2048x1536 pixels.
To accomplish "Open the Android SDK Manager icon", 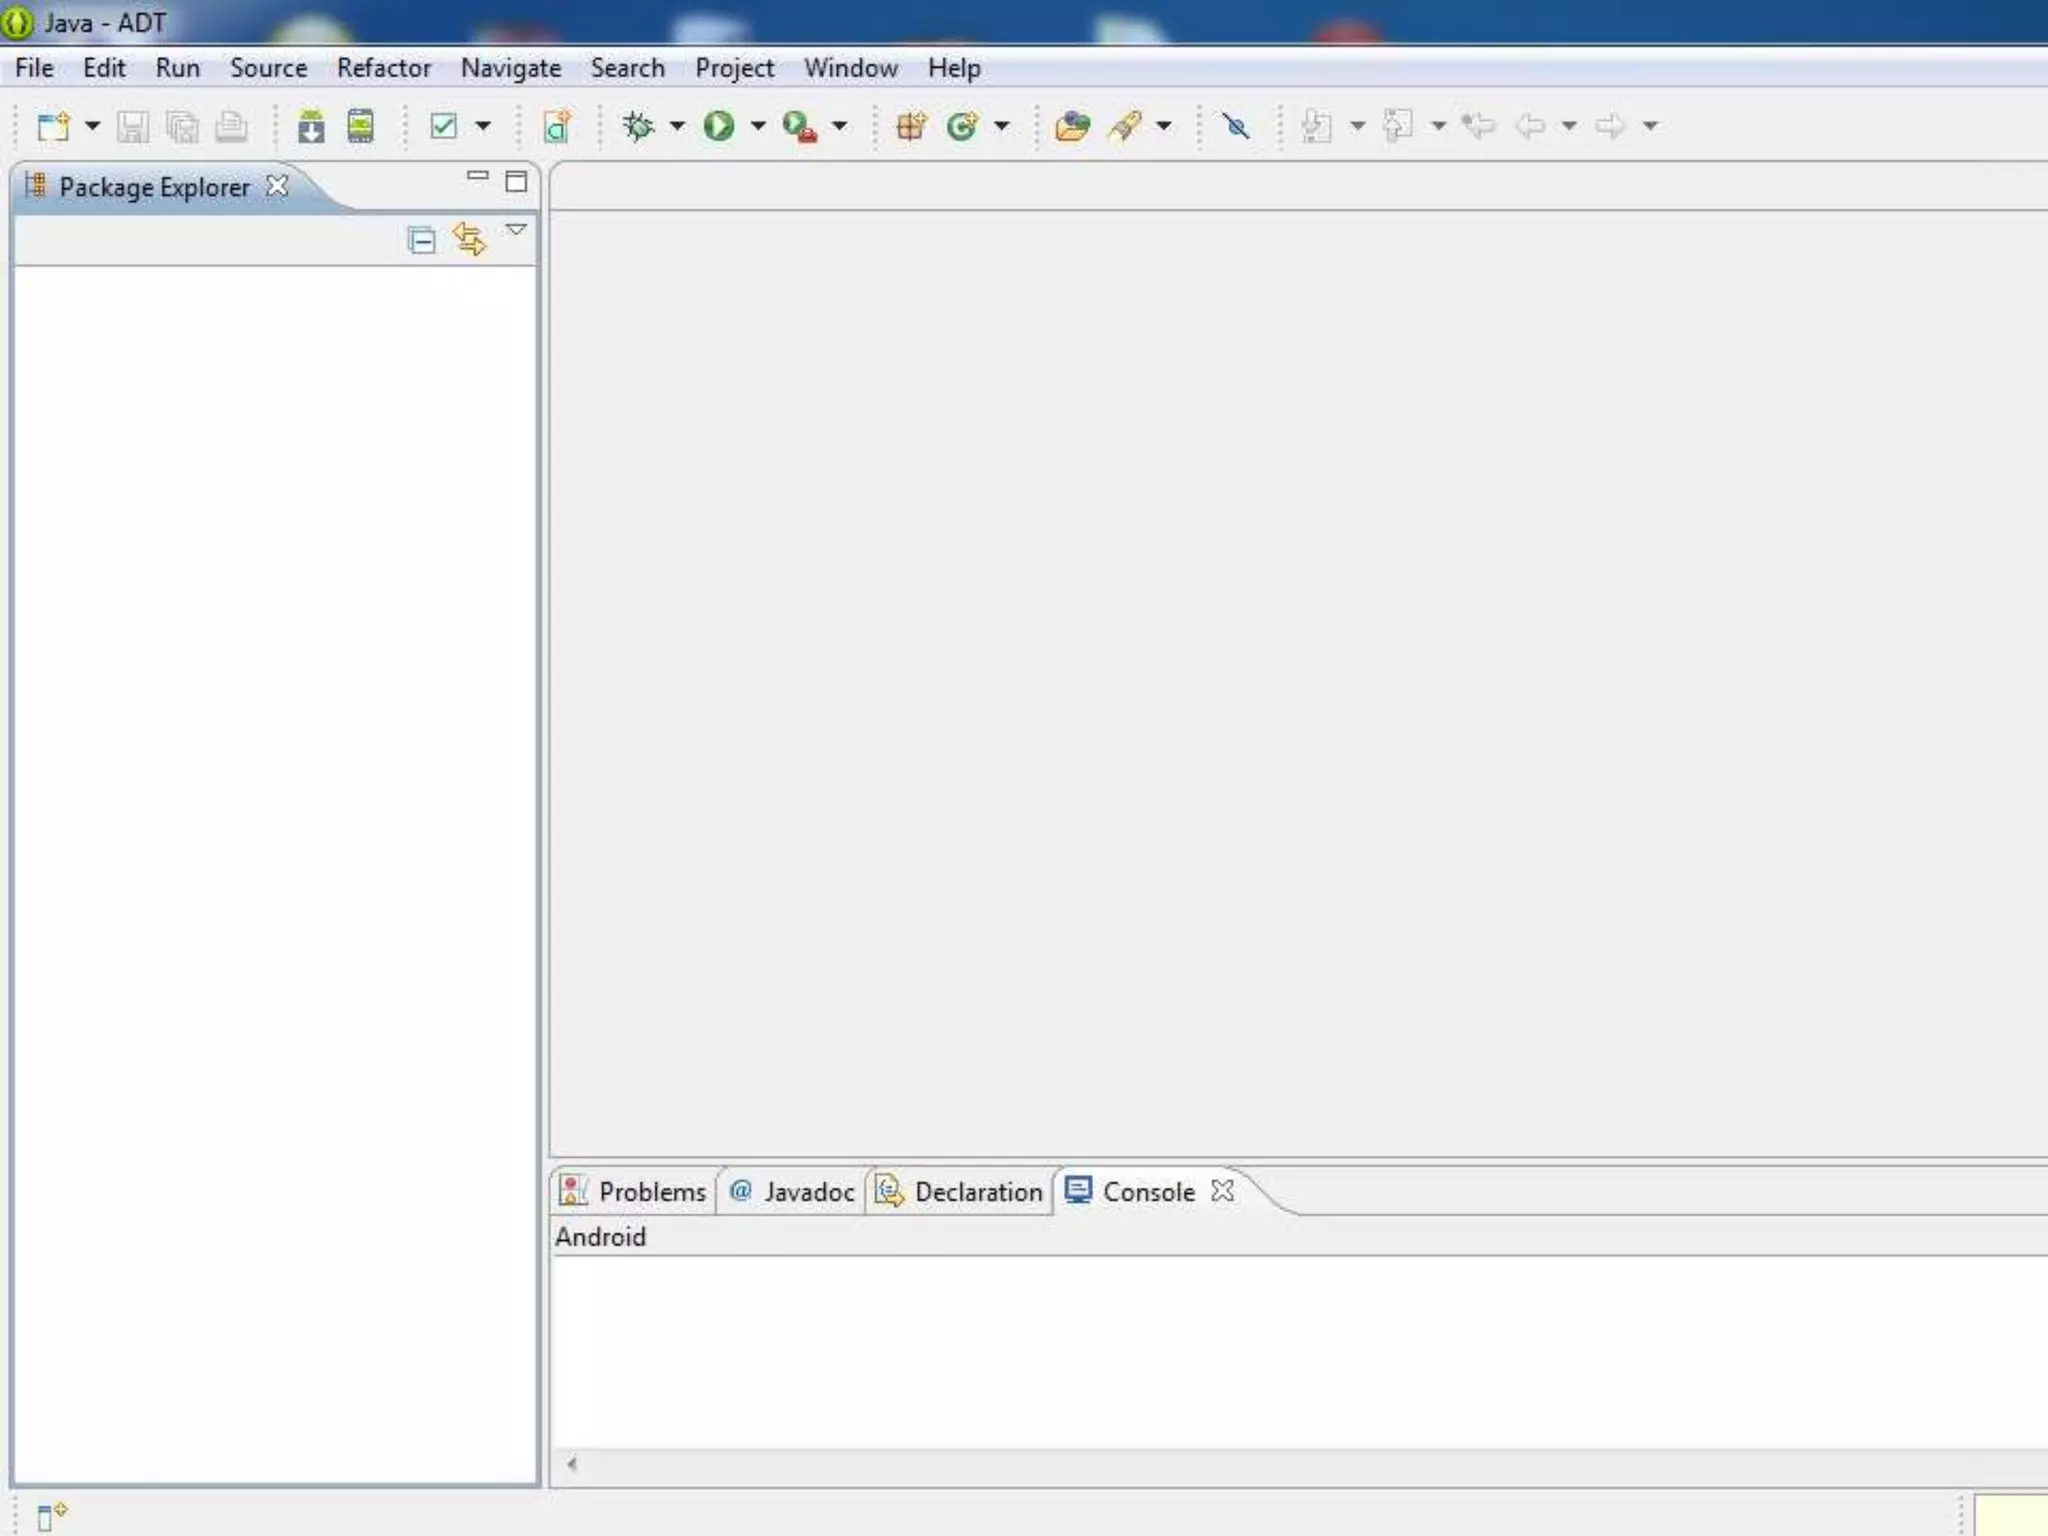I will point(311,126).
